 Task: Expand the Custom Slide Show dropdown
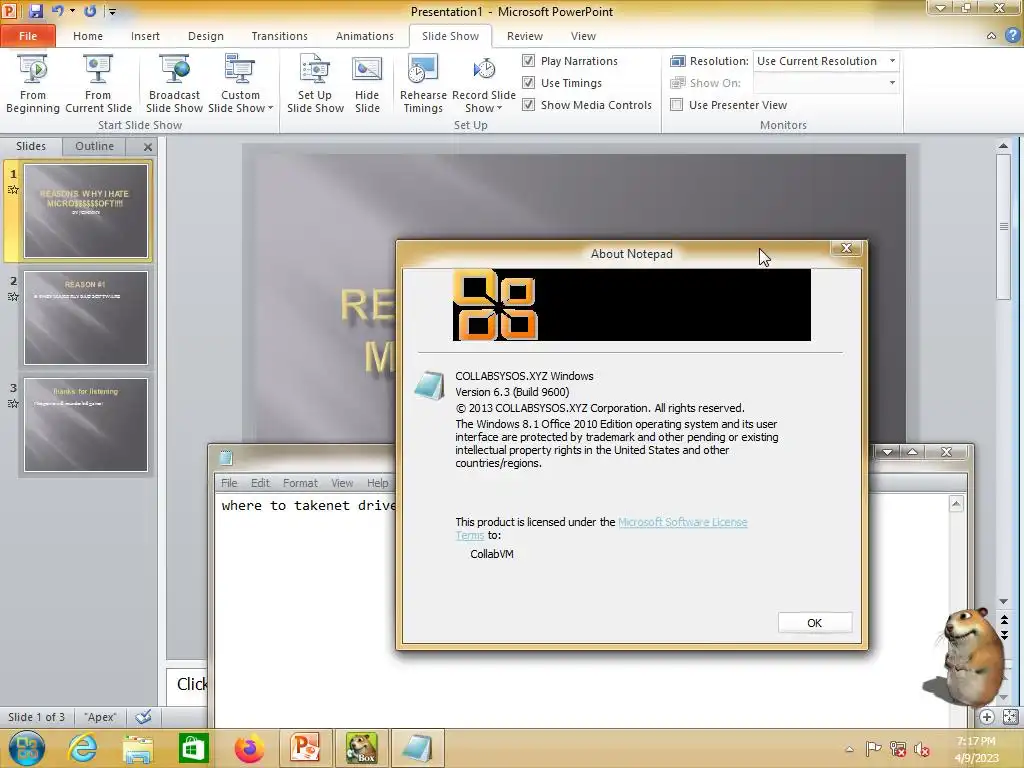(270, 108)
